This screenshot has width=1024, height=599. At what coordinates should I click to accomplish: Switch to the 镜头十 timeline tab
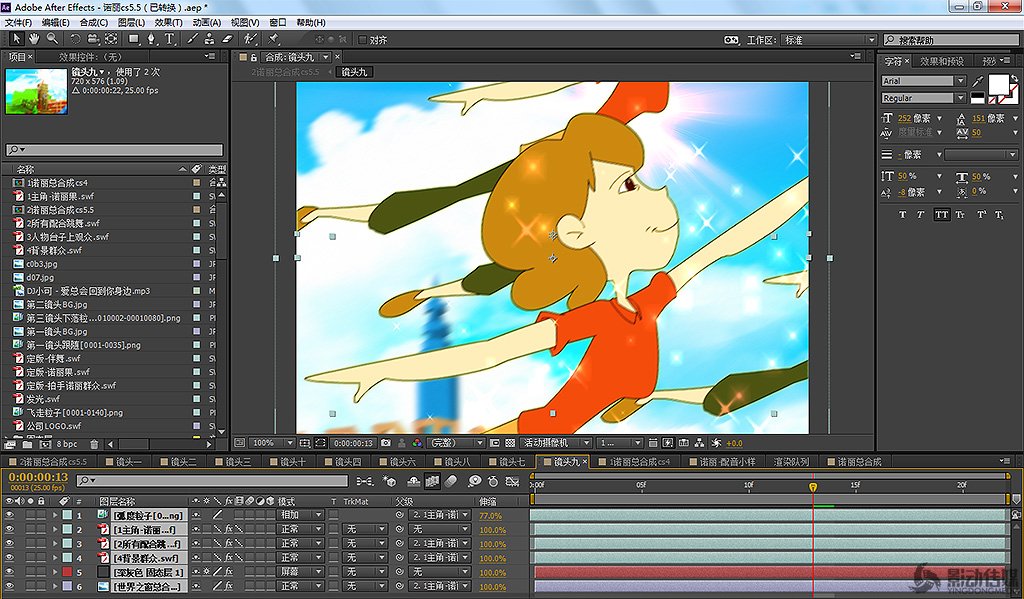[292, 462]
